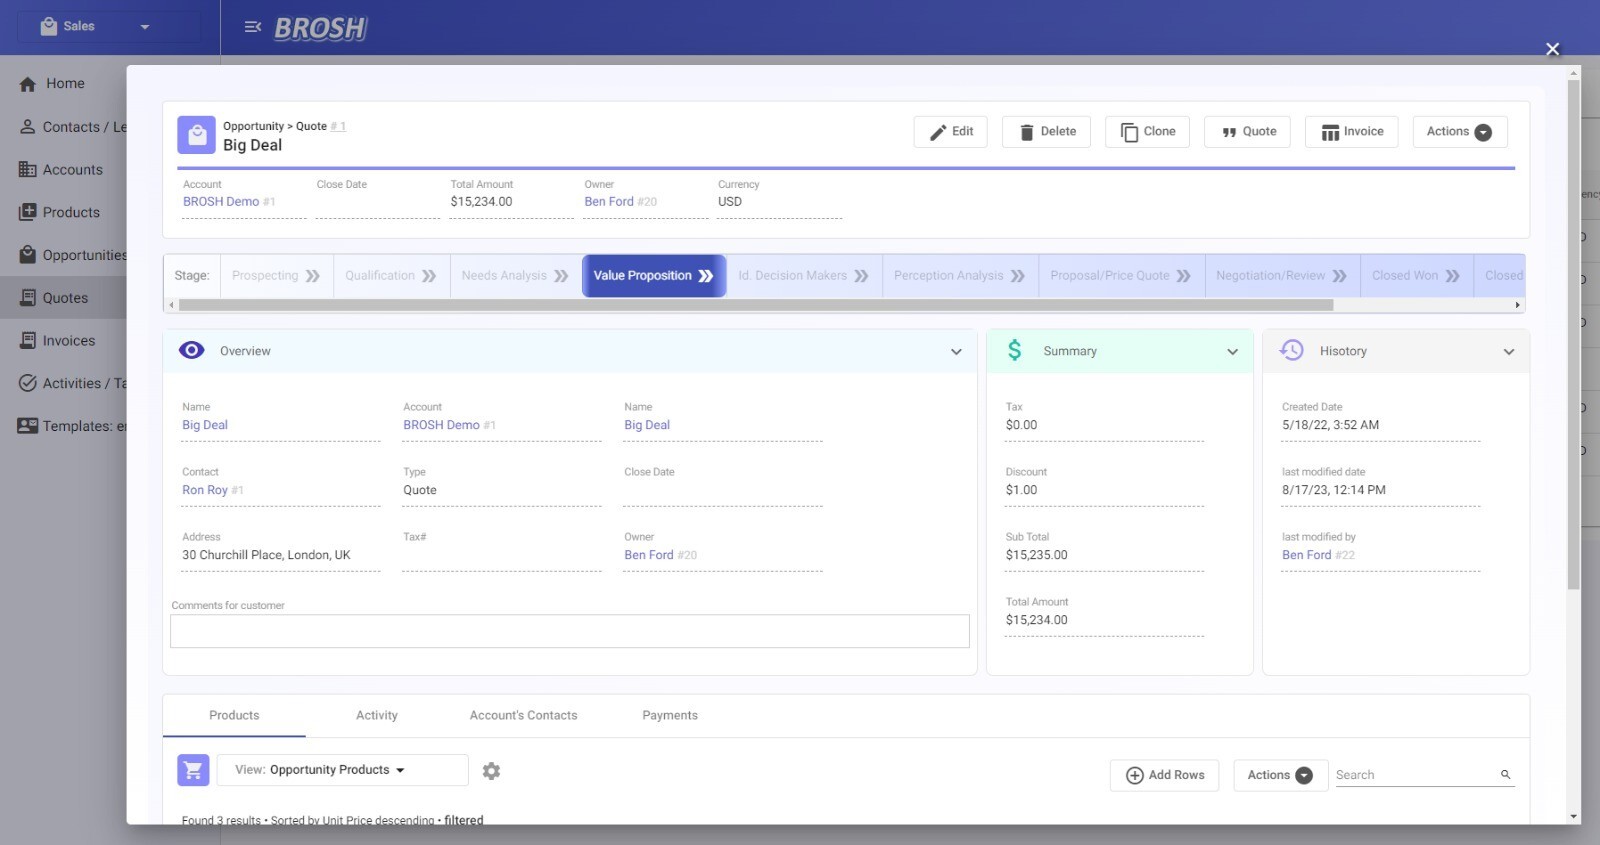Set stage to Qualification
This screenshot has width=1600, height=845.
(391, 276)
